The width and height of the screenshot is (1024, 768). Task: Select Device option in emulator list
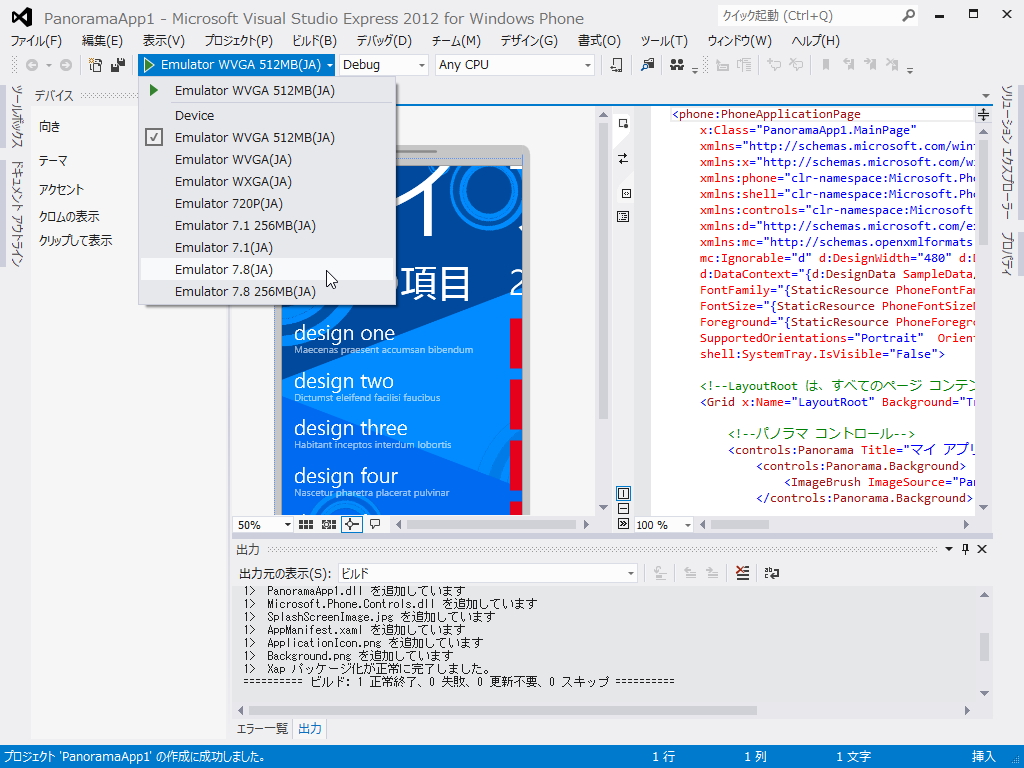pyautogui.click(x=267, y=115)
